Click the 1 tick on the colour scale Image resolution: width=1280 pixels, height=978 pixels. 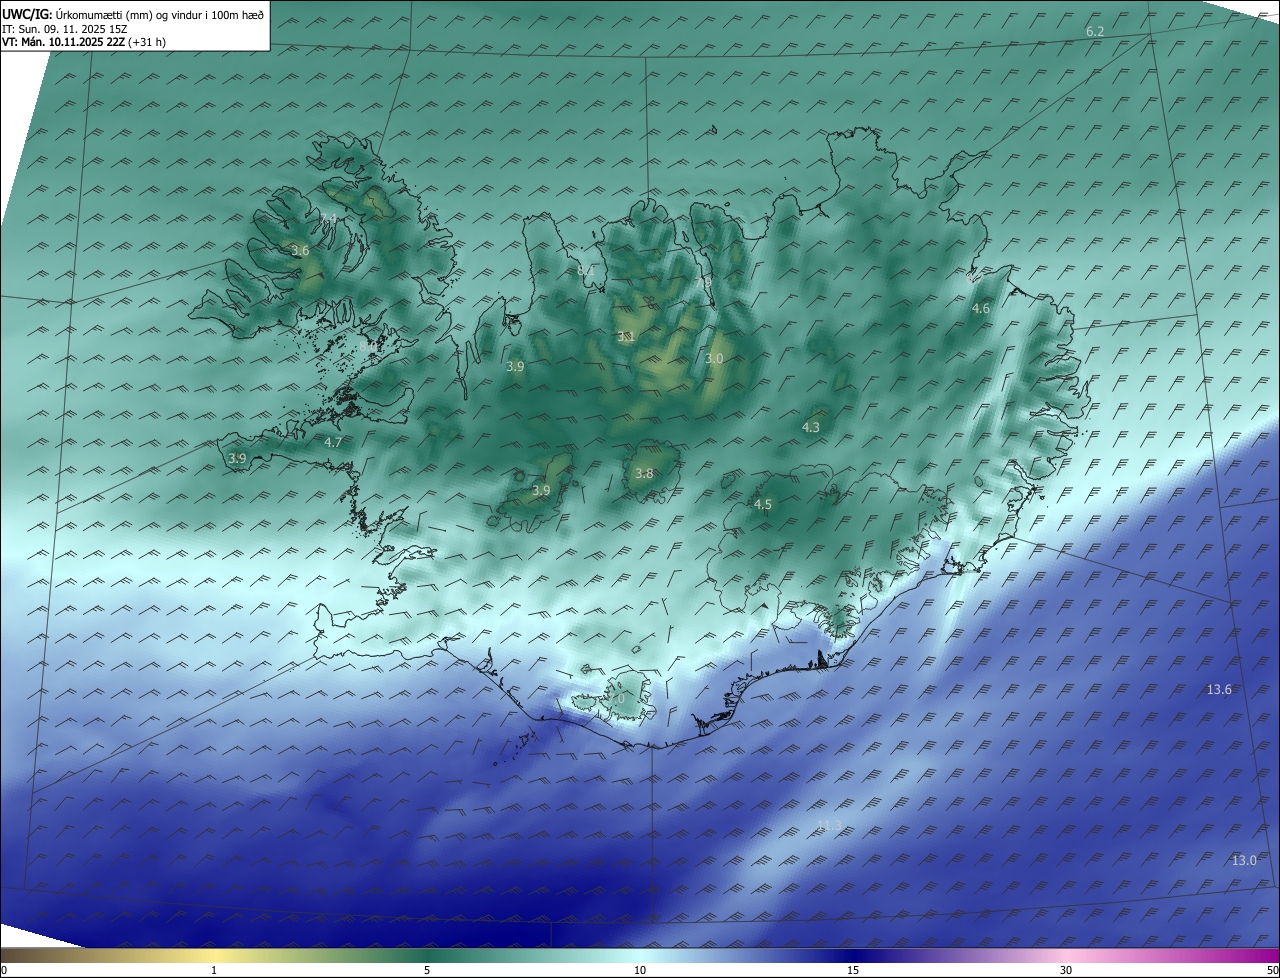[x=214, y=970]
